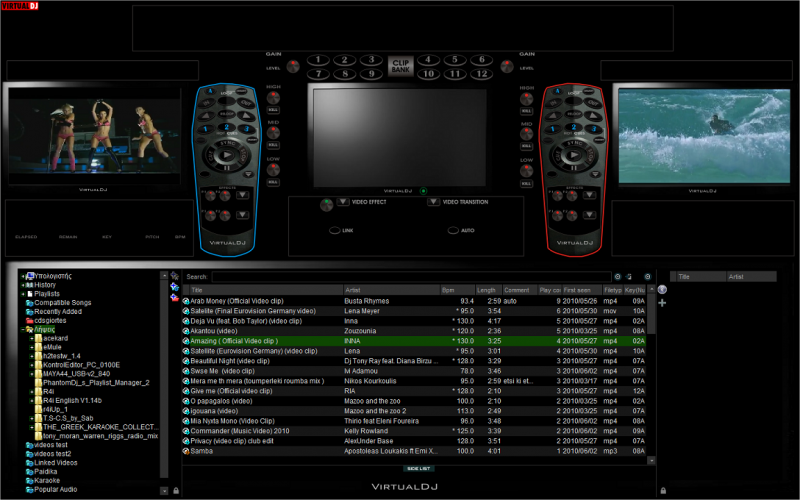
Task: Open Compatible Songs filter folder
Action: 58,303
